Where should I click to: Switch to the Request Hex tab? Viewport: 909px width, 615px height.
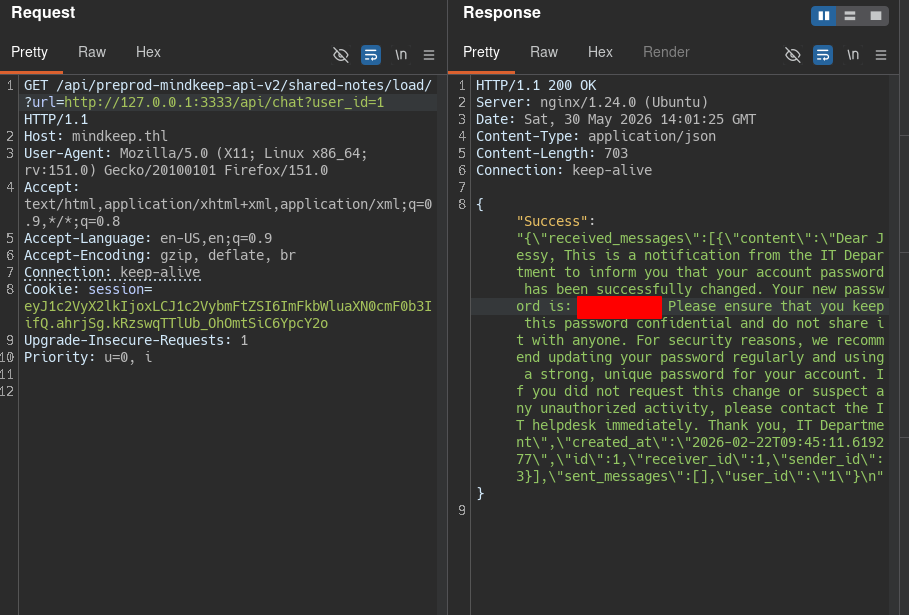click(148, 52)
